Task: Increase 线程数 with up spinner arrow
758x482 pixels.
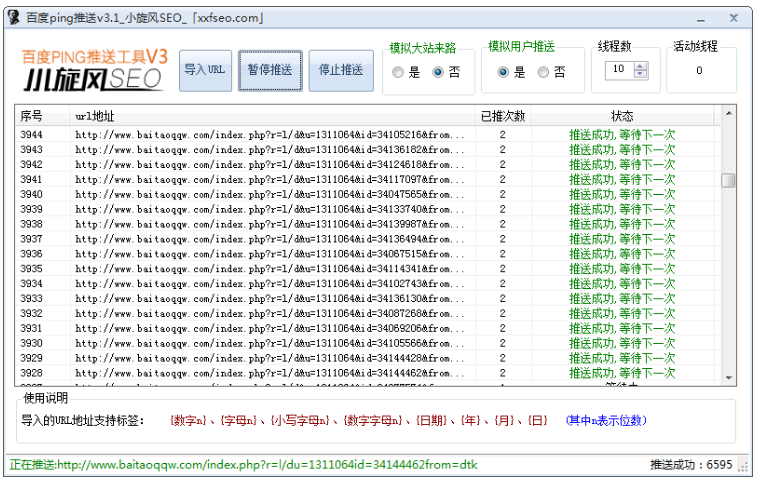Action: 640,66
